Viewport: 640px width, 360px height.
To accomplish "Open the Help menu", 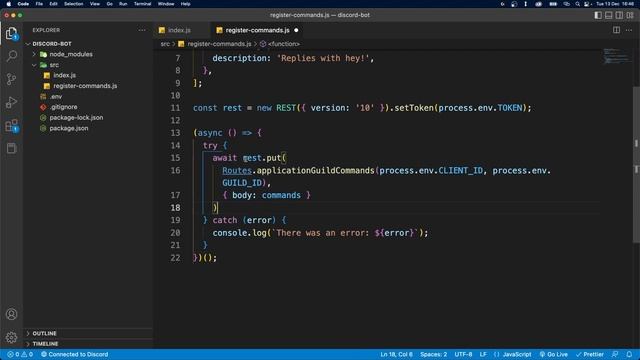I will point(185,4).
